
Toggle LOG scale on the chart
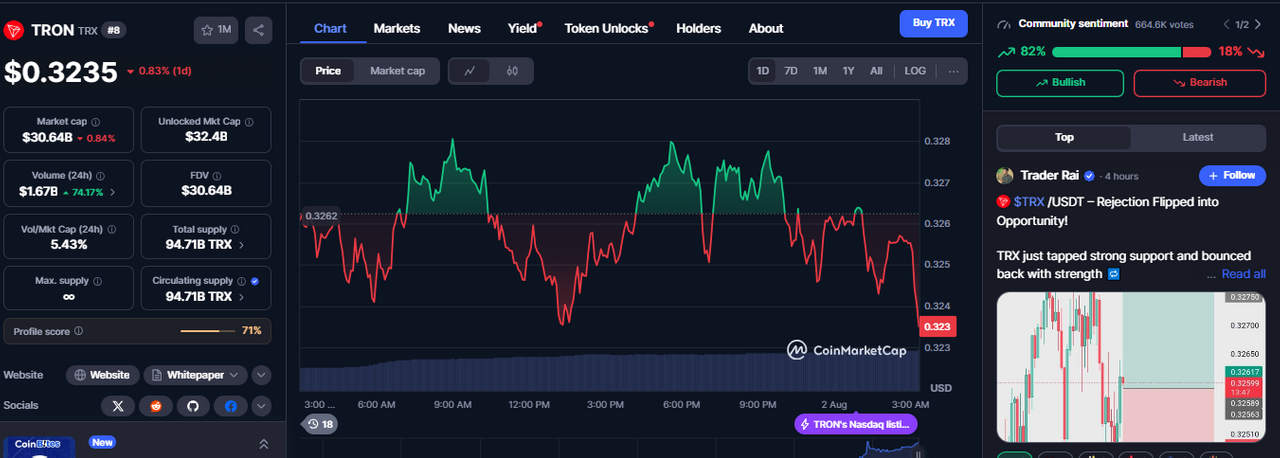point(915,71)
